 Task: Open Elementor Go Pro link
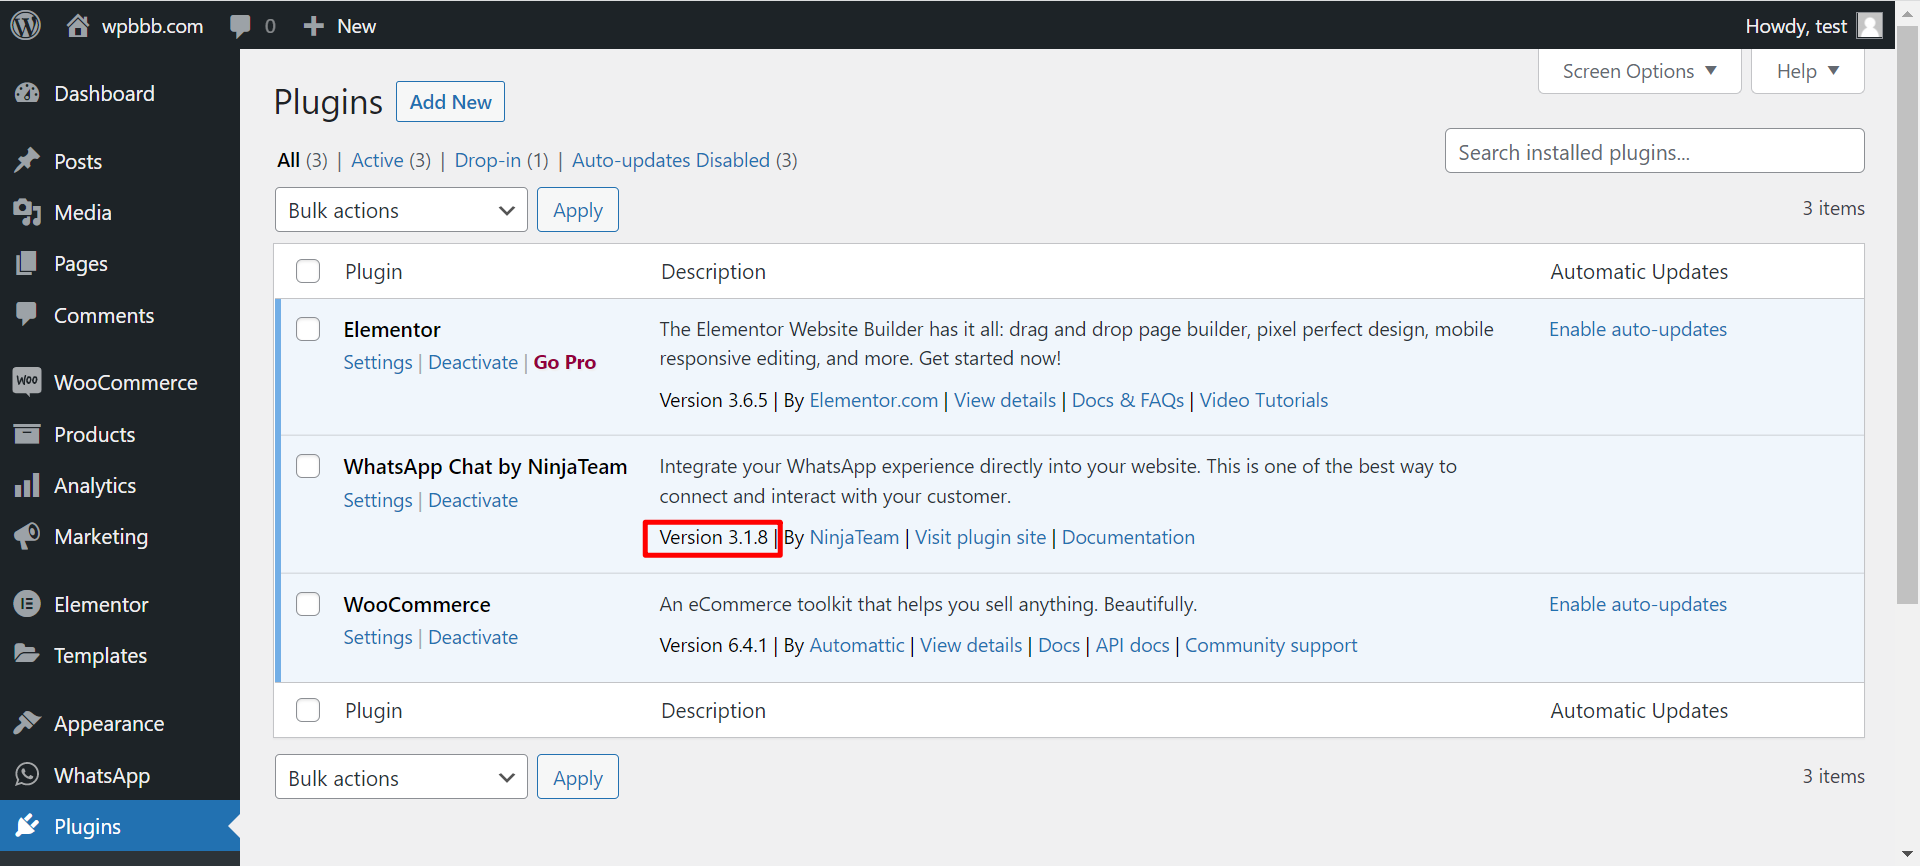coord(565,362)
